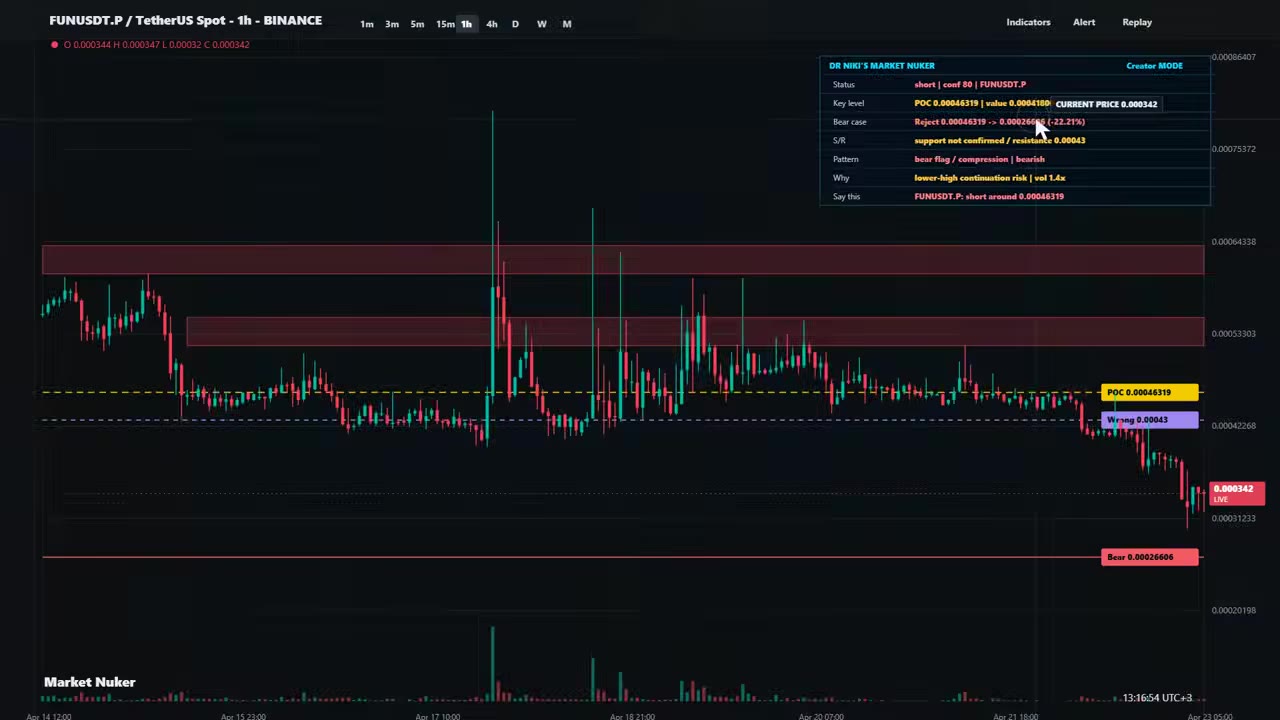Open the Indicators menu
This screenshot has height=720, width=1280.
(1028, 22)
